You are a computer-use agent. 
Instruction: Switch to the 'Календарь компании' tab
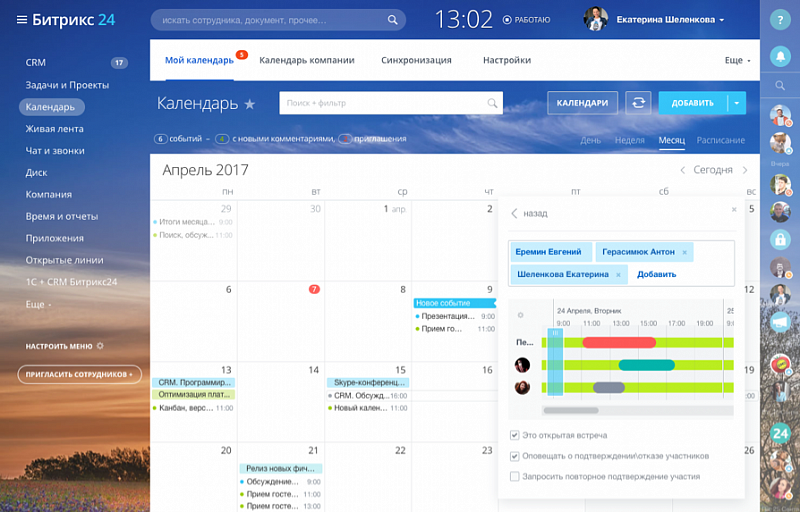coord(306,60)
